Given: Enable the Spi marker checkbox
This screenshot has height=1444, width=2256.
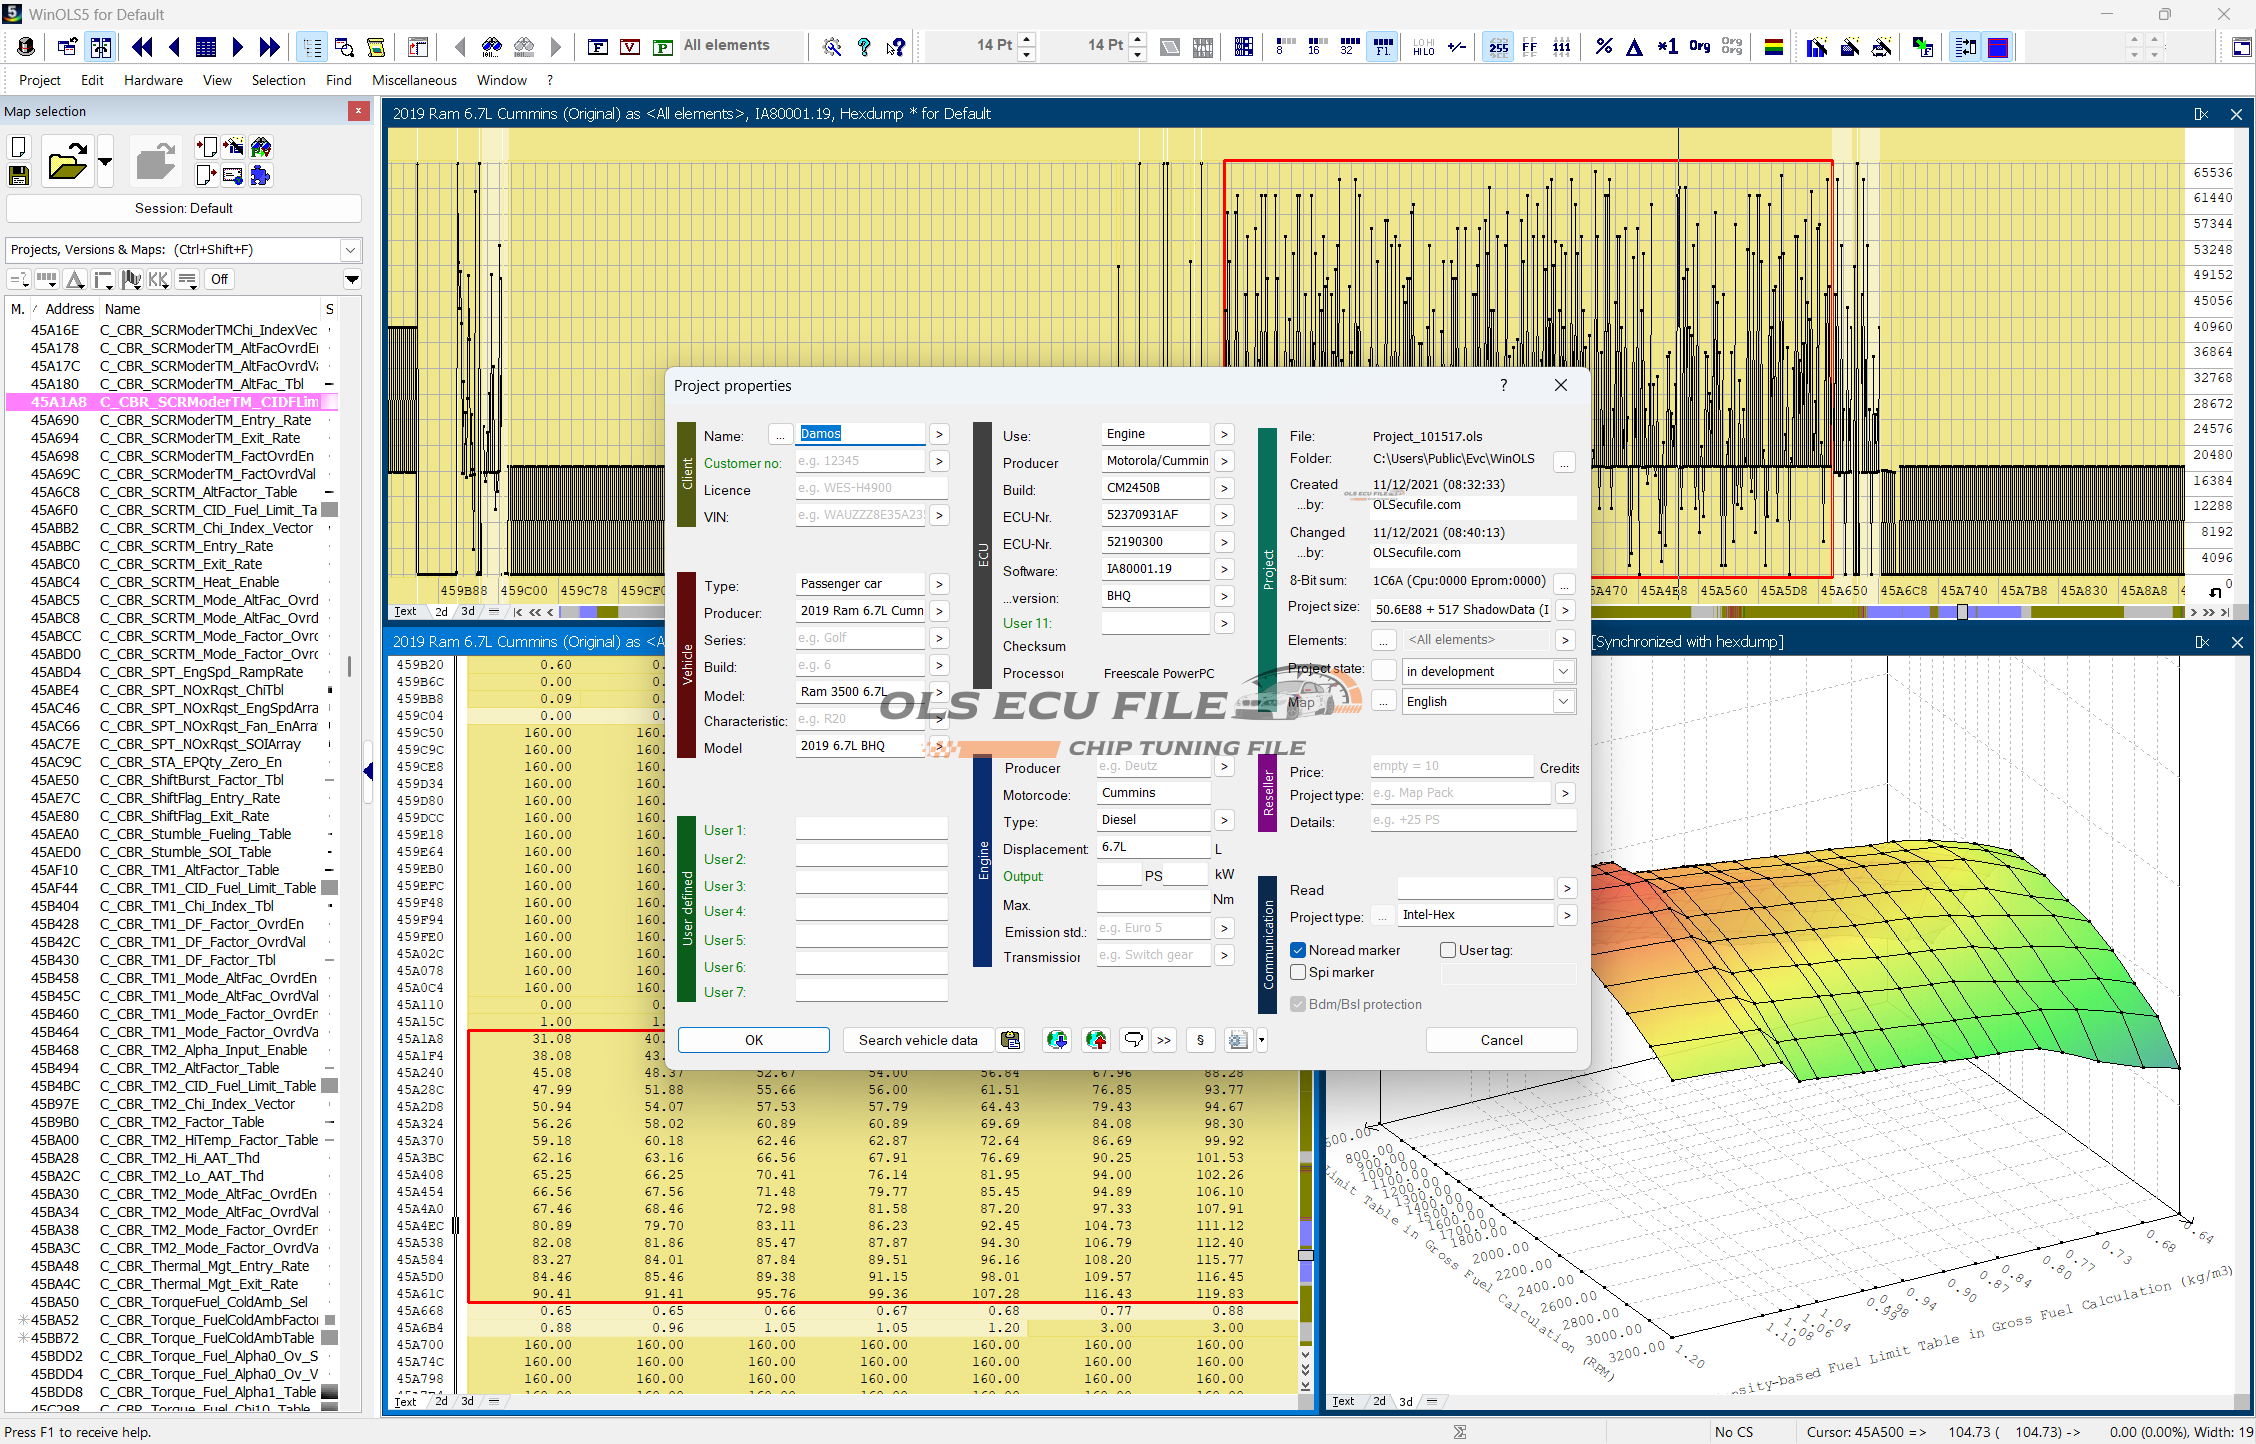Looking at the screenshot, I should (1298, 972).
